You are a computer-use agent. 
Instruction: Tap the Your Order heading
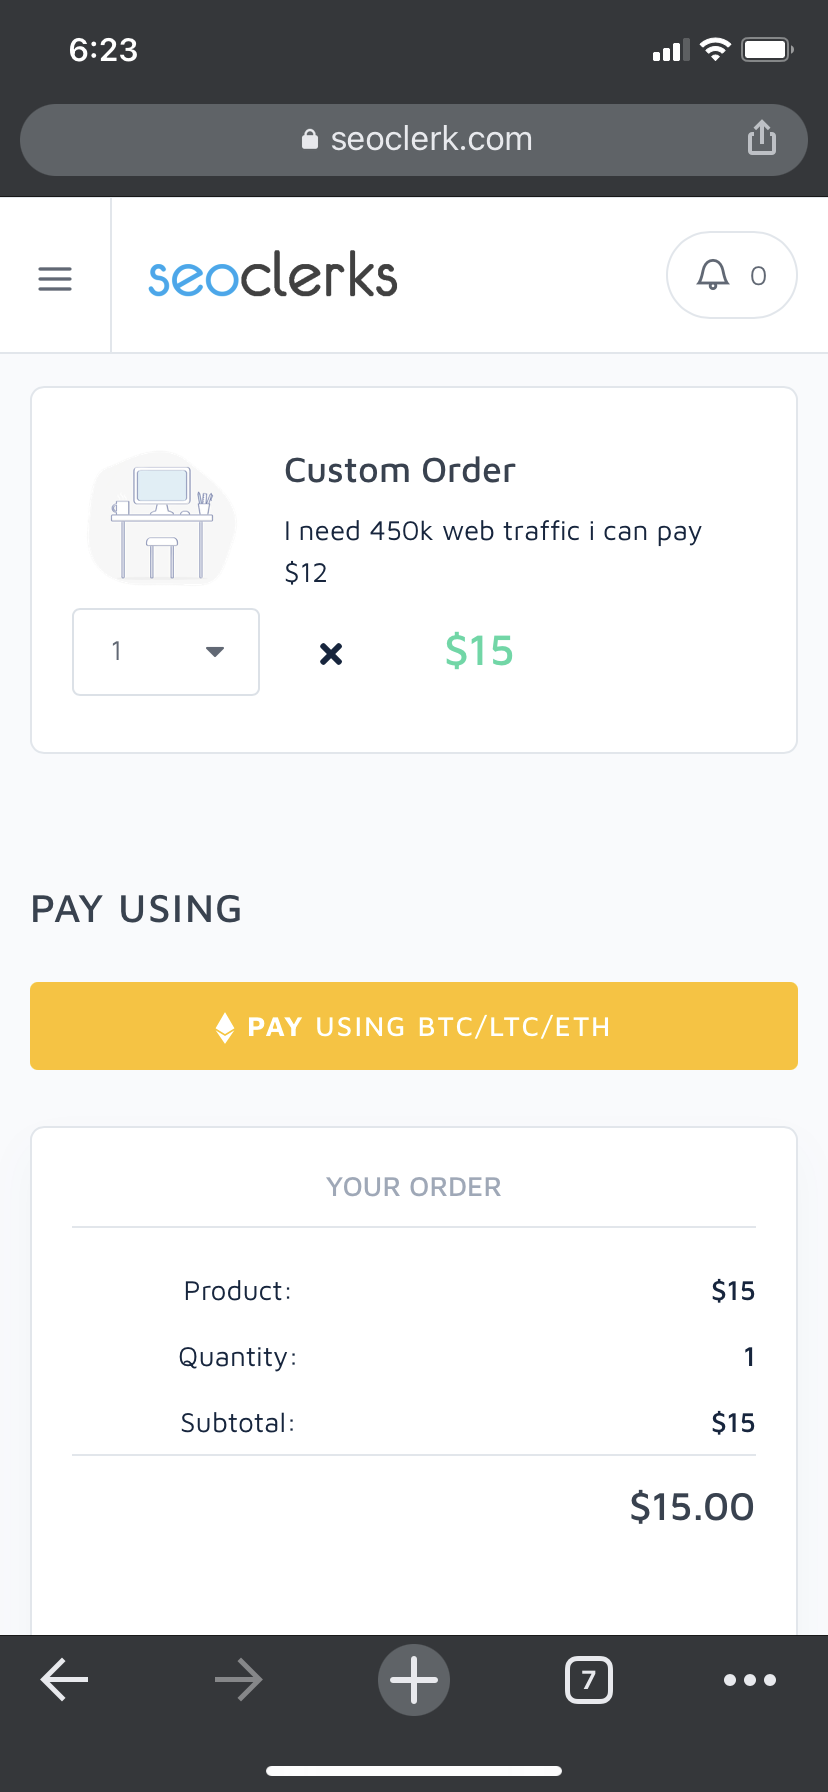click(x=414, y=1187)
